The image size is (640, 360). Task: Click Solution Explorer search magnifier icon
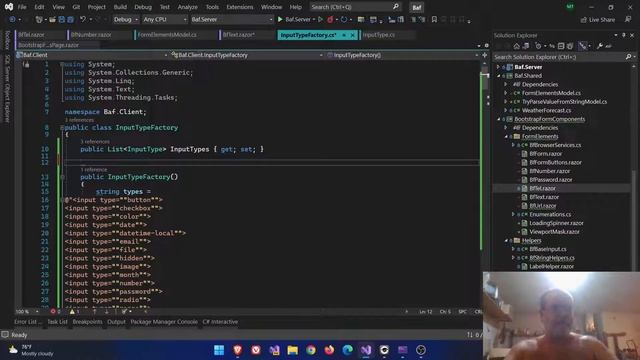pos(628,57)
